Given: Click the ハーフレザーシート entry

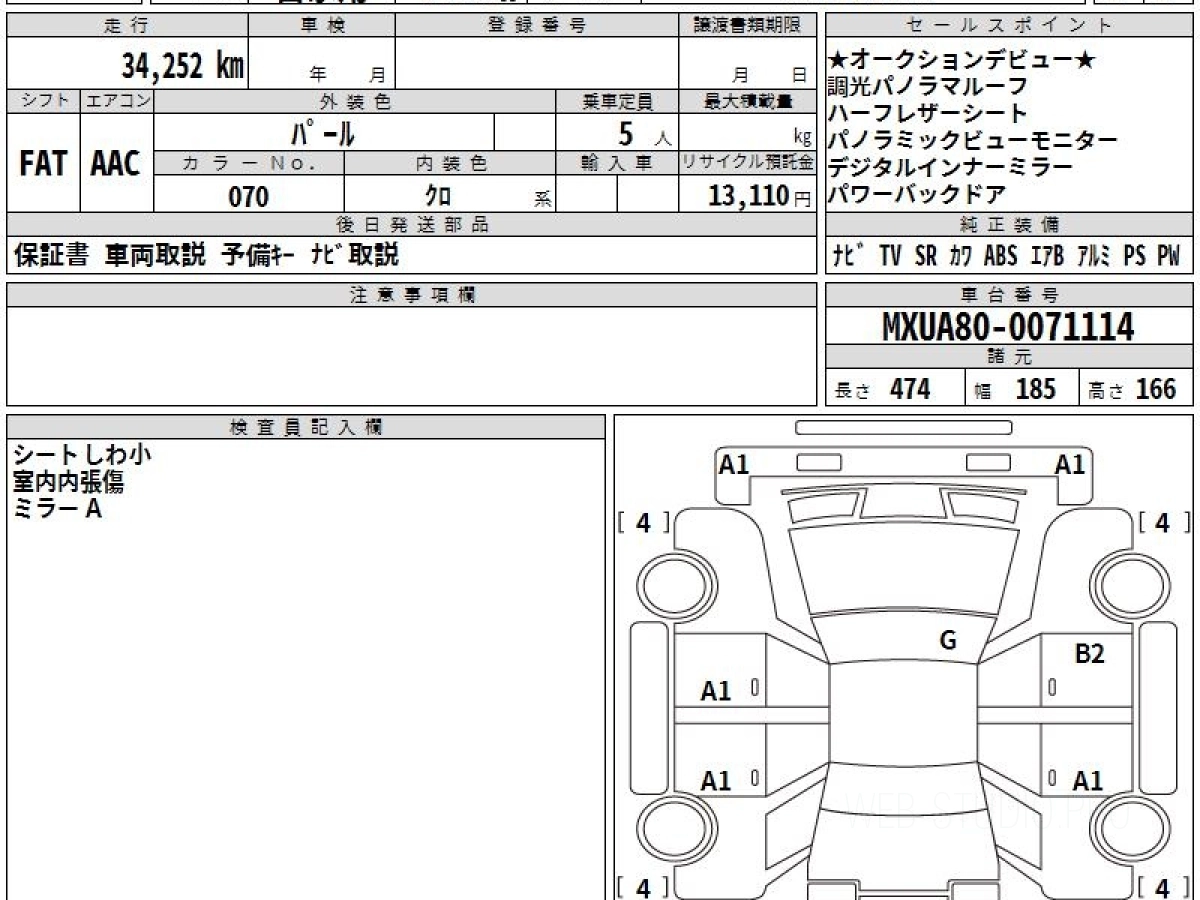Looking at the screenshot, I should pyautogui.click(x=927, y=113).
